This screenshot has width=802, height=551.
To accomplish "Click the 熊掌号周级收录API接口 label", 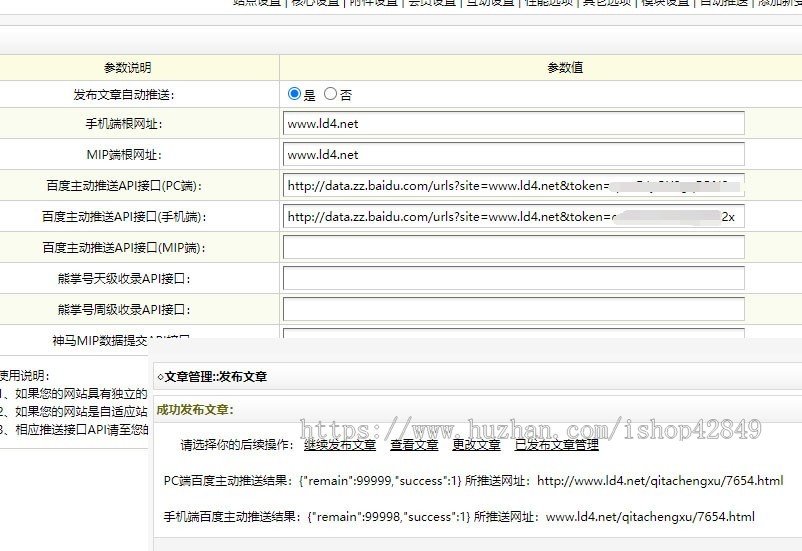I will (x=124, y=310).
